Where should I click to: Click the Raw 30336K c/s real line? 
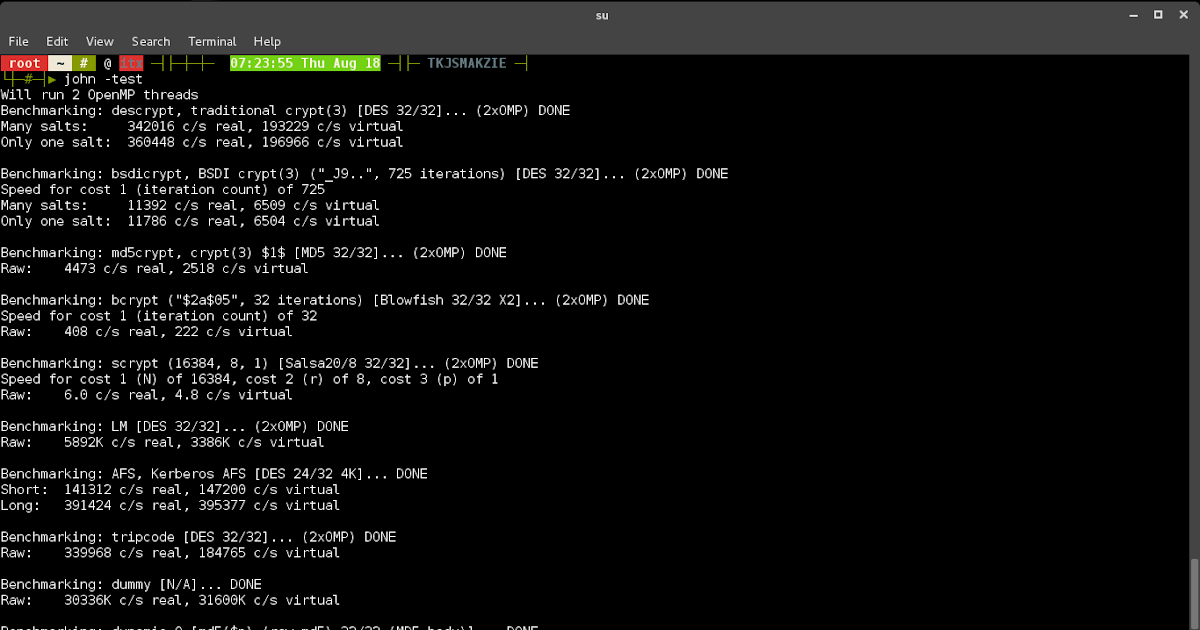[170, 600]
